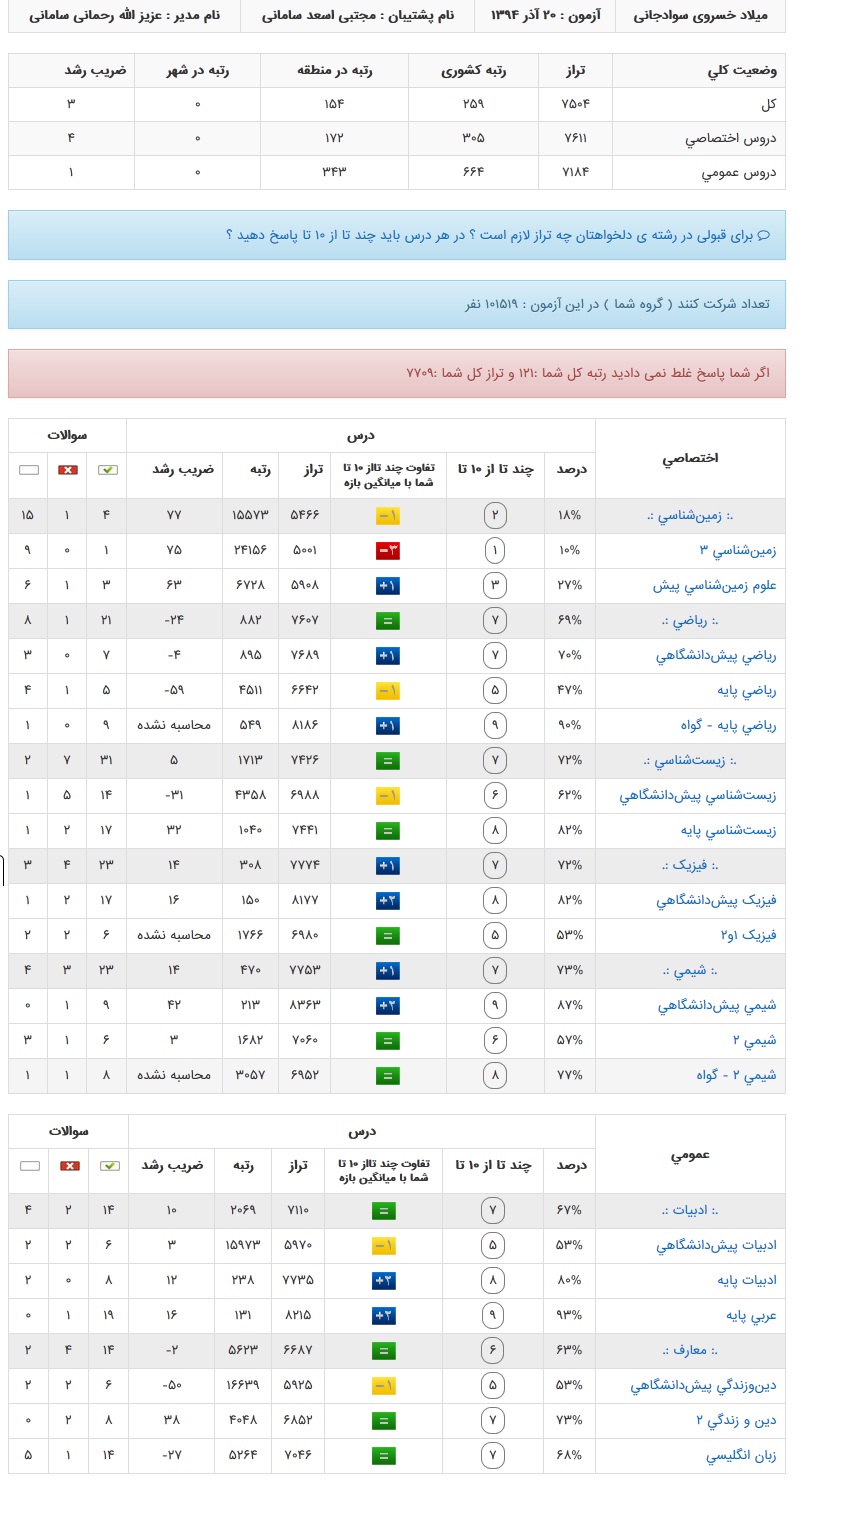Click the green equal badge for دين و زندگي 2

(x=384, y=1420)
